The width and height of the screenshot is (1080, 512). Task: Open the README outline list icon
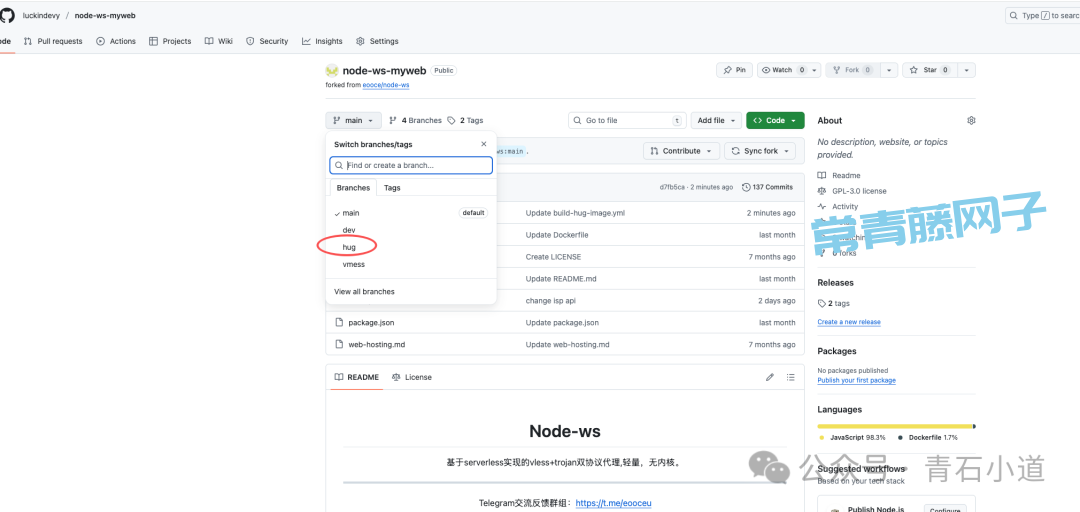tap(790, 377)
